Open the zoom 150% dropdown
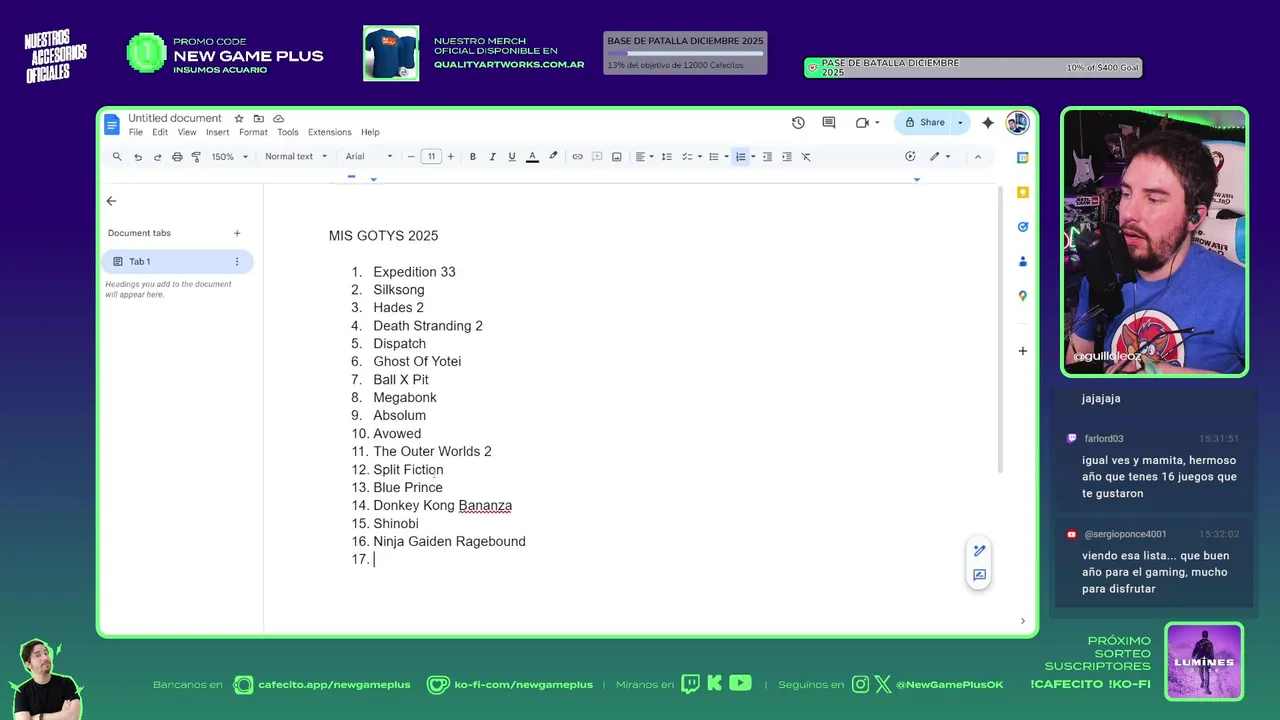This screenshot has width=1280, height=720. pos(230,157)
